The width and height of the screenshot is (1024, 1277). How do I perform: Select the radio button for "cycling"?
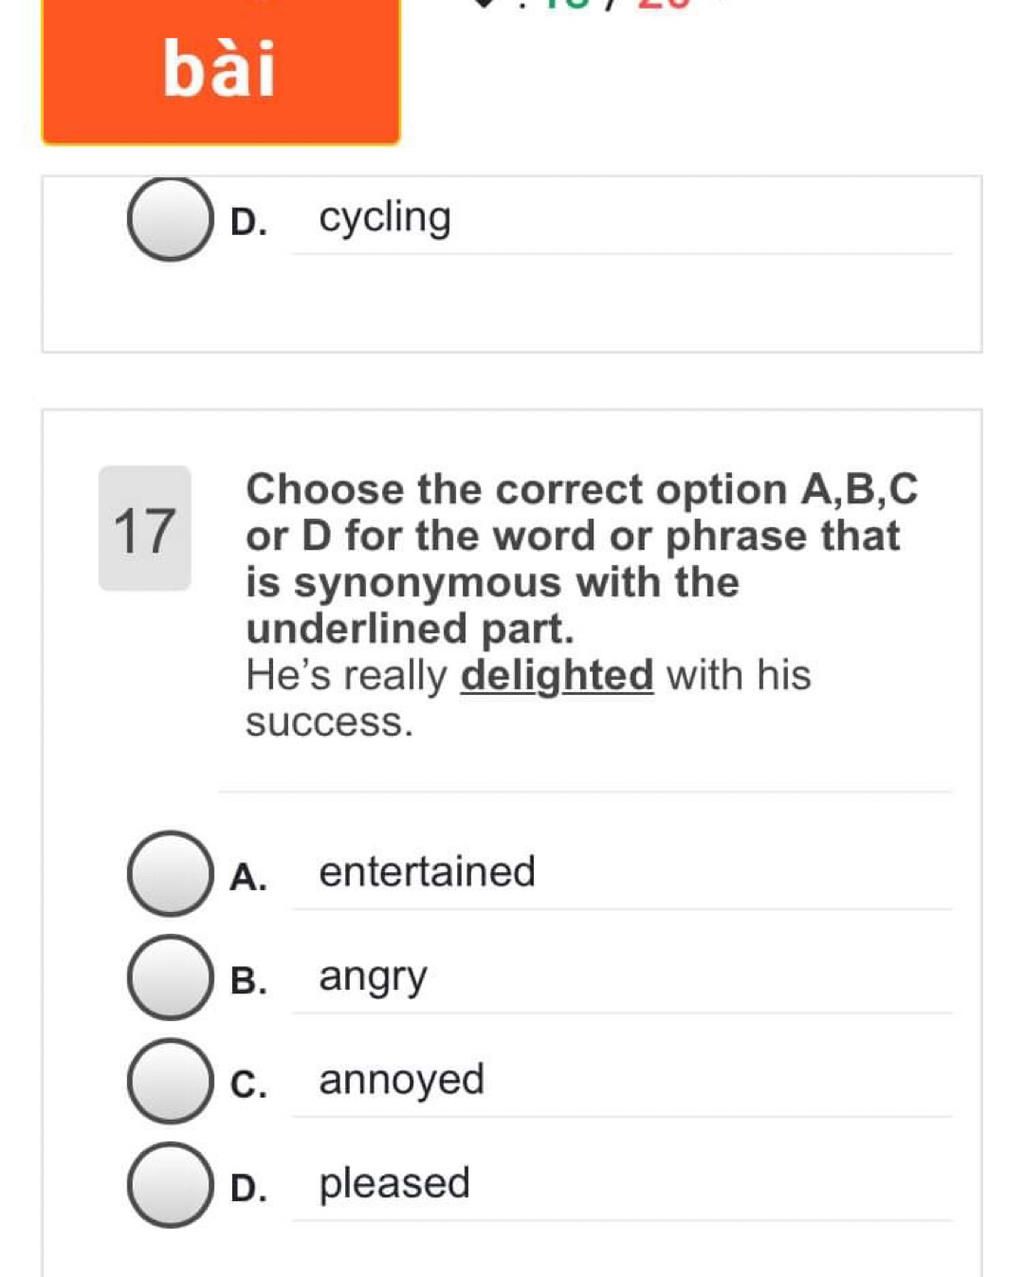click(x=170, y=219)
